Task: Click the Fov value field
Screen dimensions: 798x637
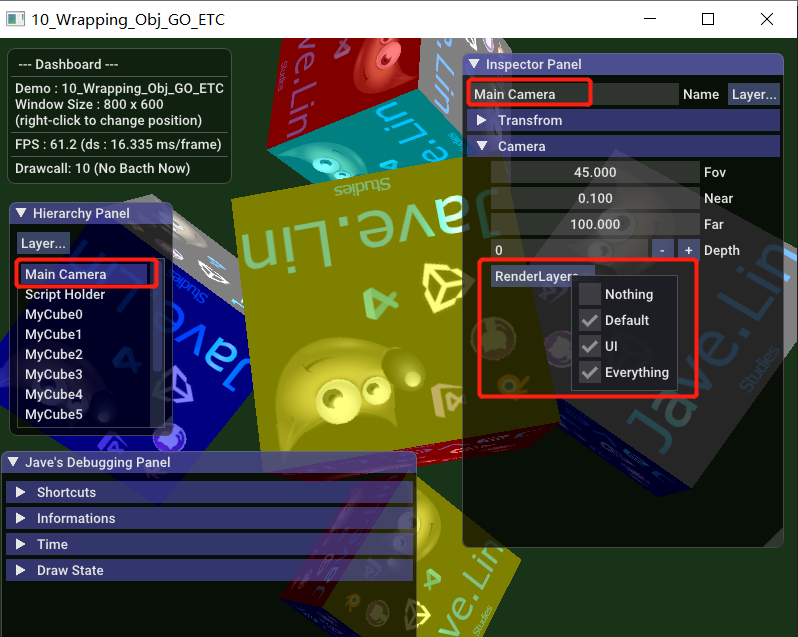Action: tap(595, 172)
